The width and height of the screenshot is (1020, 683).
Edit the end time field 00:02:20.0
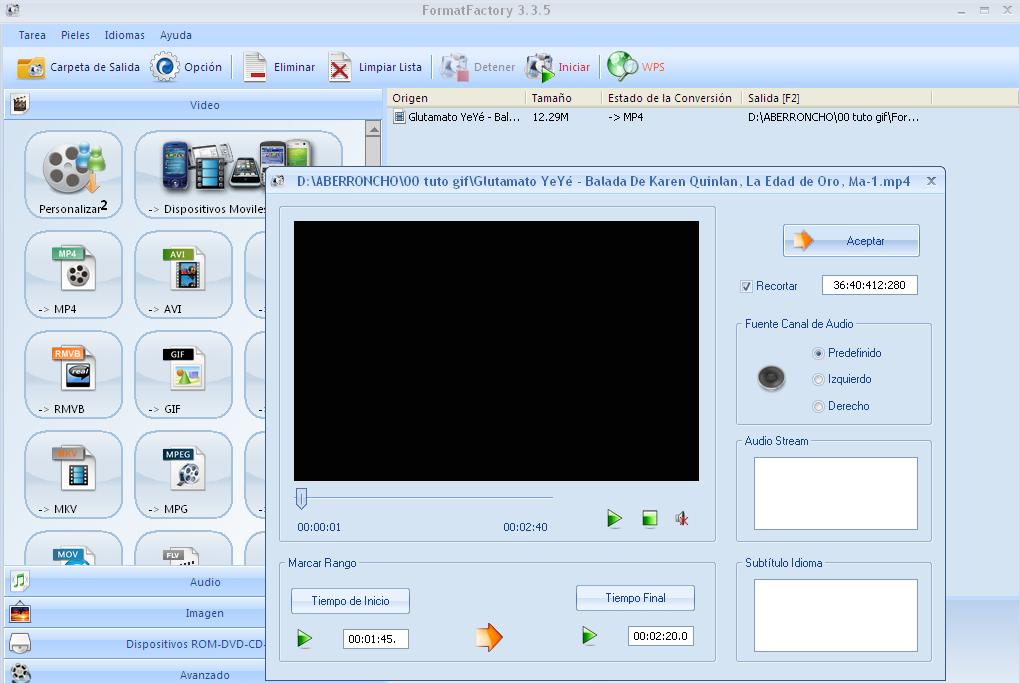pyautogui.click(x=660, y=636)
